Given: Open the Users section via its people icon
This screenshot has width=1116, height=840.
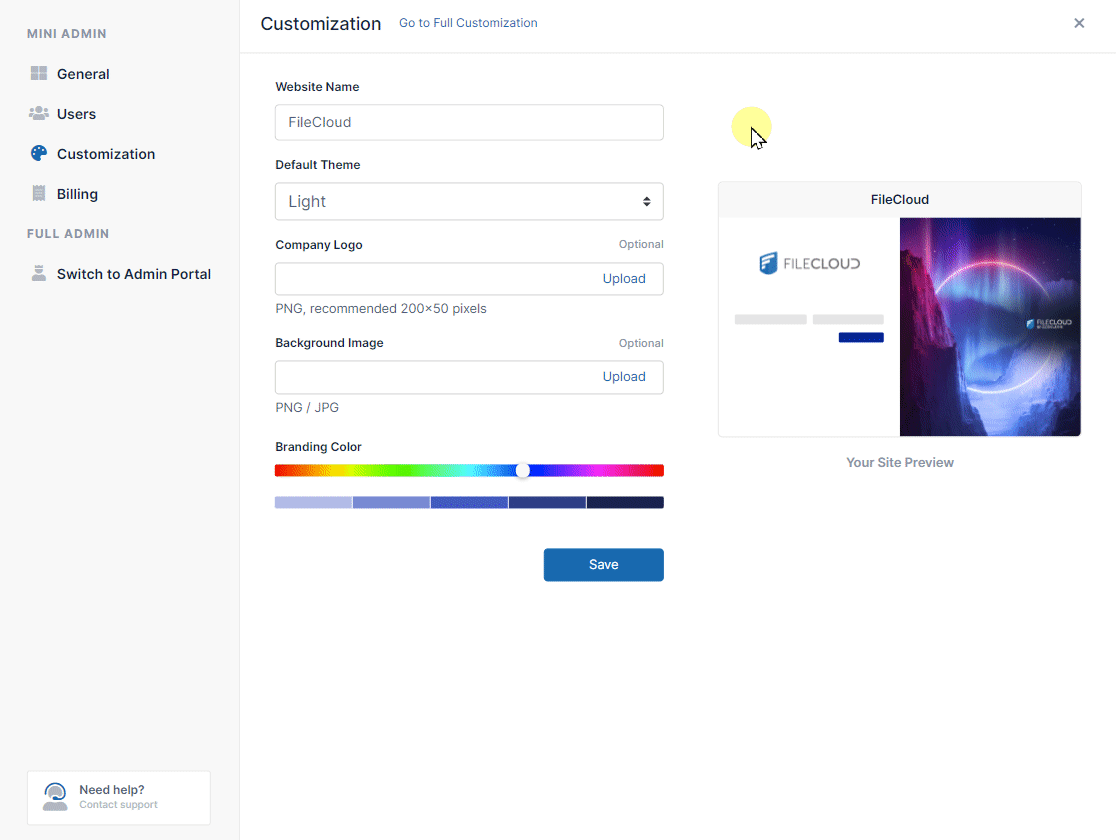Looking at the screenshot, I should [40, 113].
